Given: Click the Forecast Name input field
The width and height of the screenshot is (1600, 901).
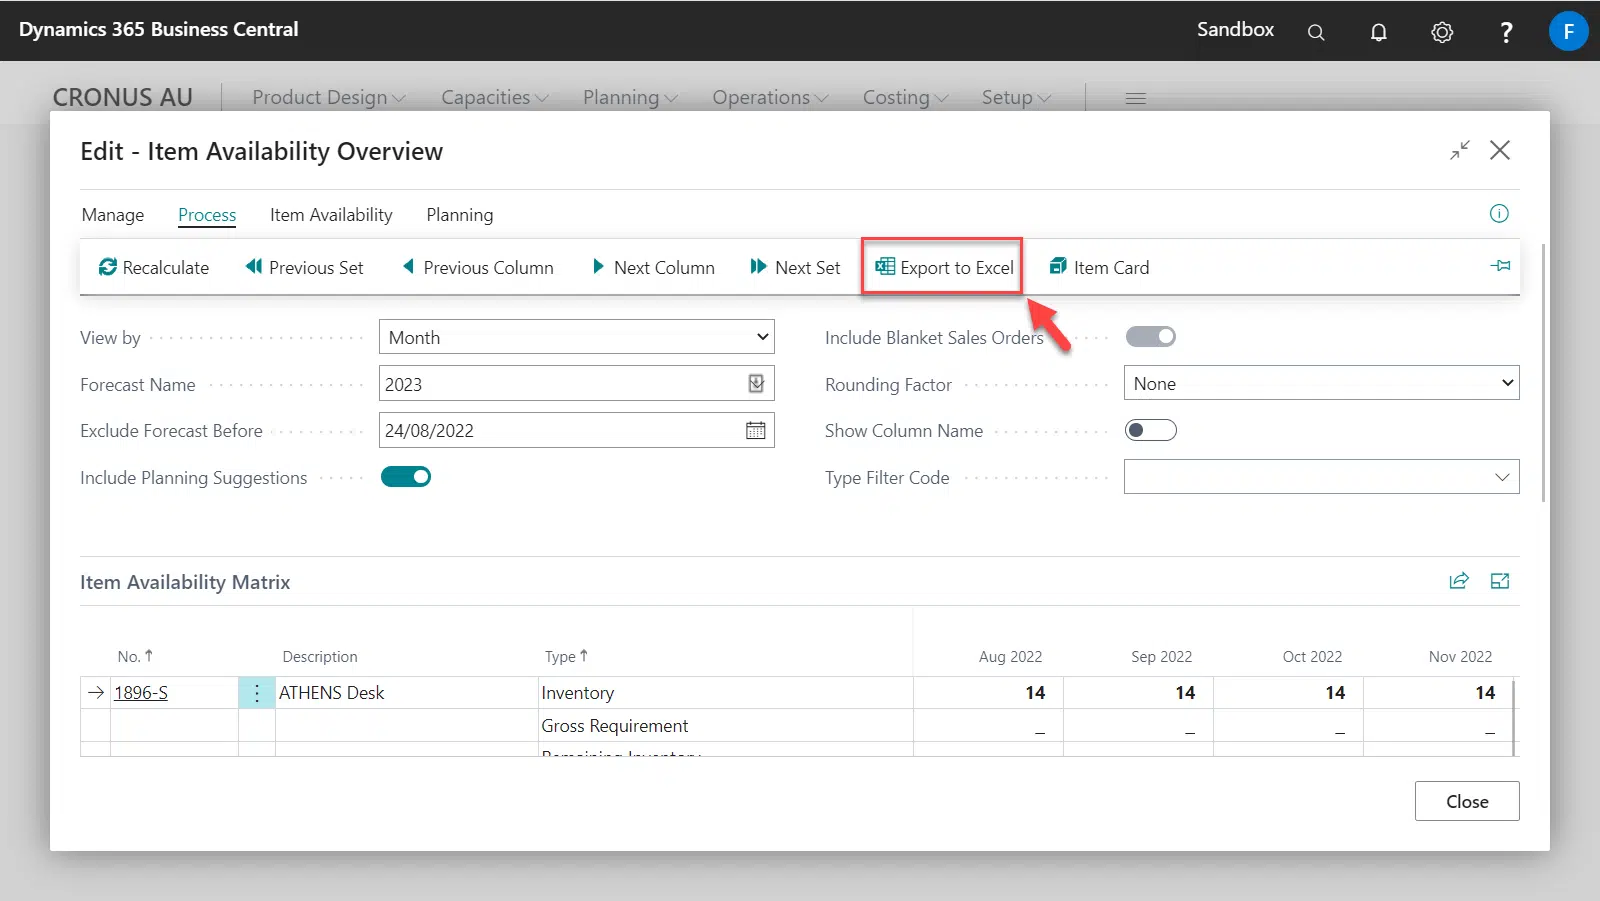Looking at the screenshot, I should [x=560, y=384].
